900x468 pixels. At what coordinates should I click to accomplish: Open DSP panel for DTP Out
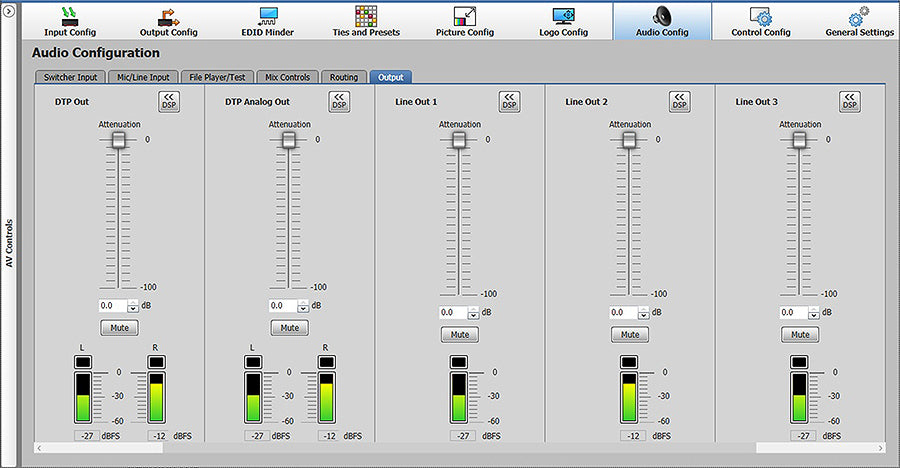(169, 102)
